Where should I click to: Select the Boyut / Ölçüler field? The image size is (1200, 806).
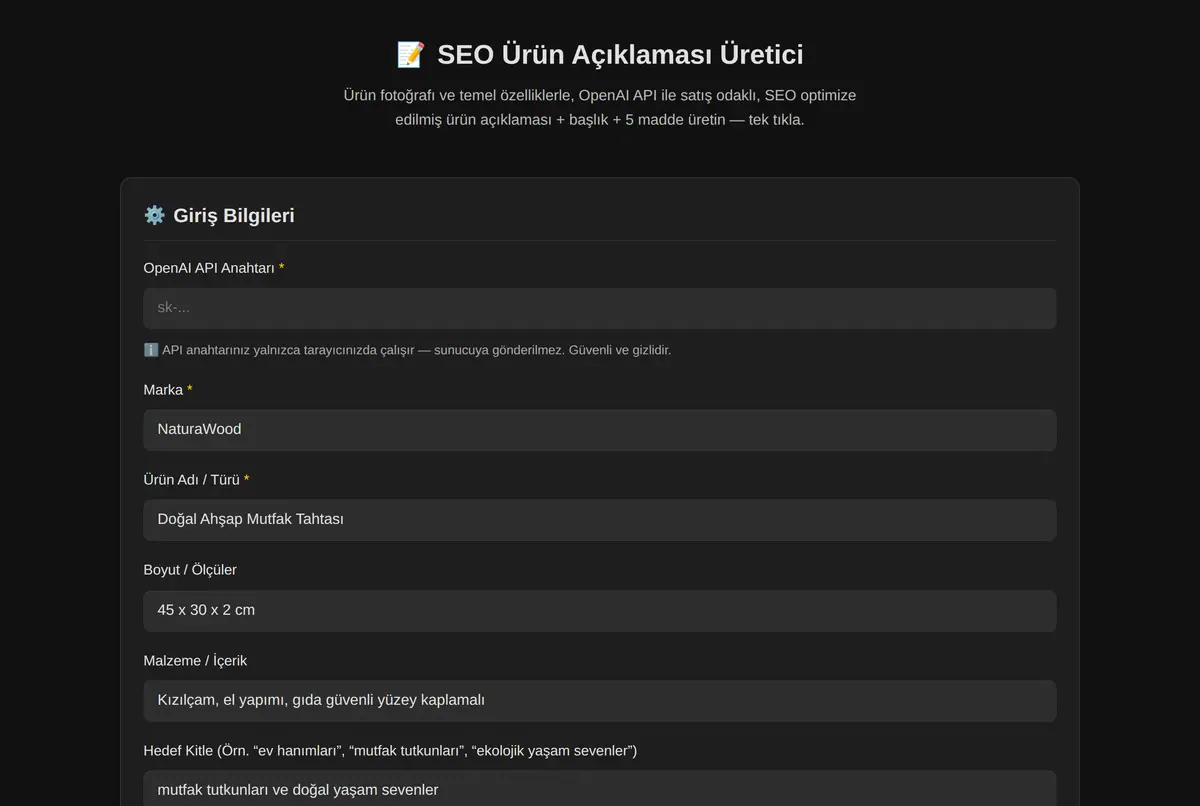[600, 610]
